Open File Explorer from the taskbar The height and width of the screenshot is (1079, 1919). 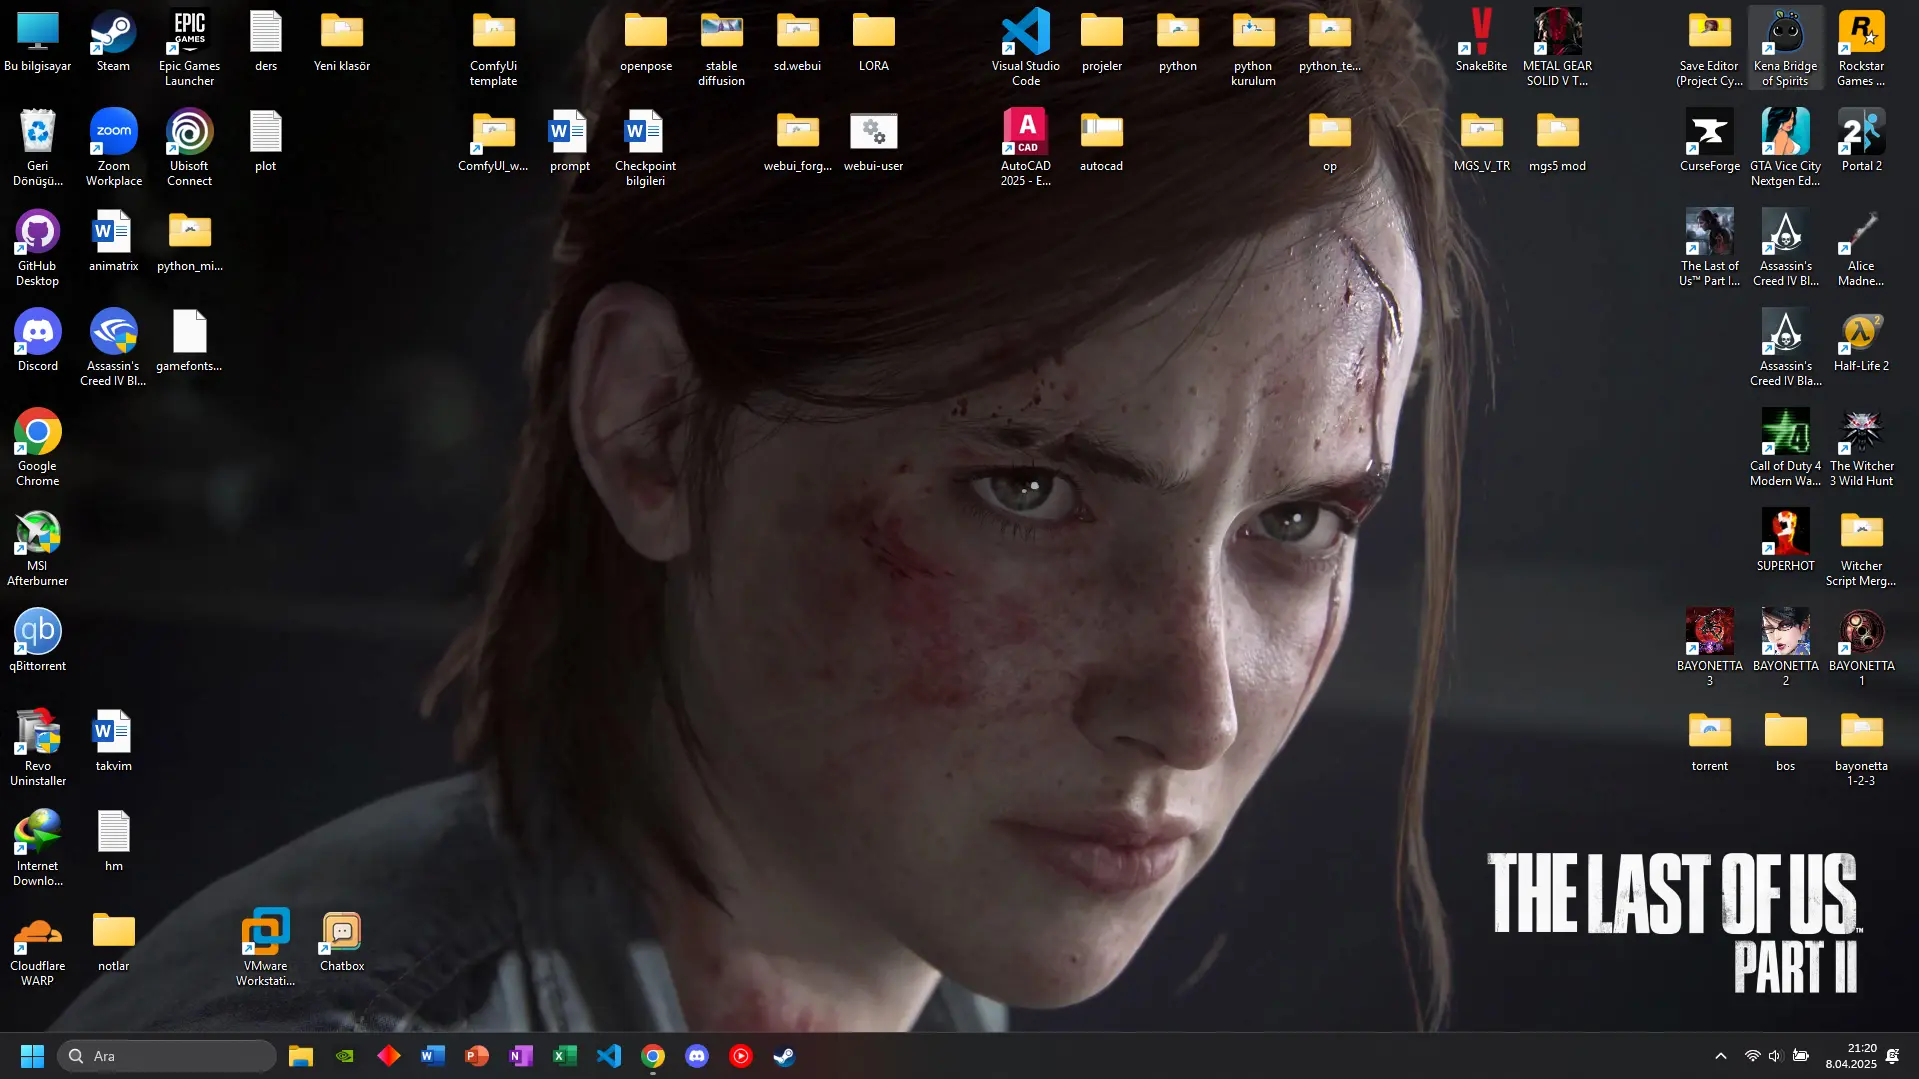(x=301, y=1056)
